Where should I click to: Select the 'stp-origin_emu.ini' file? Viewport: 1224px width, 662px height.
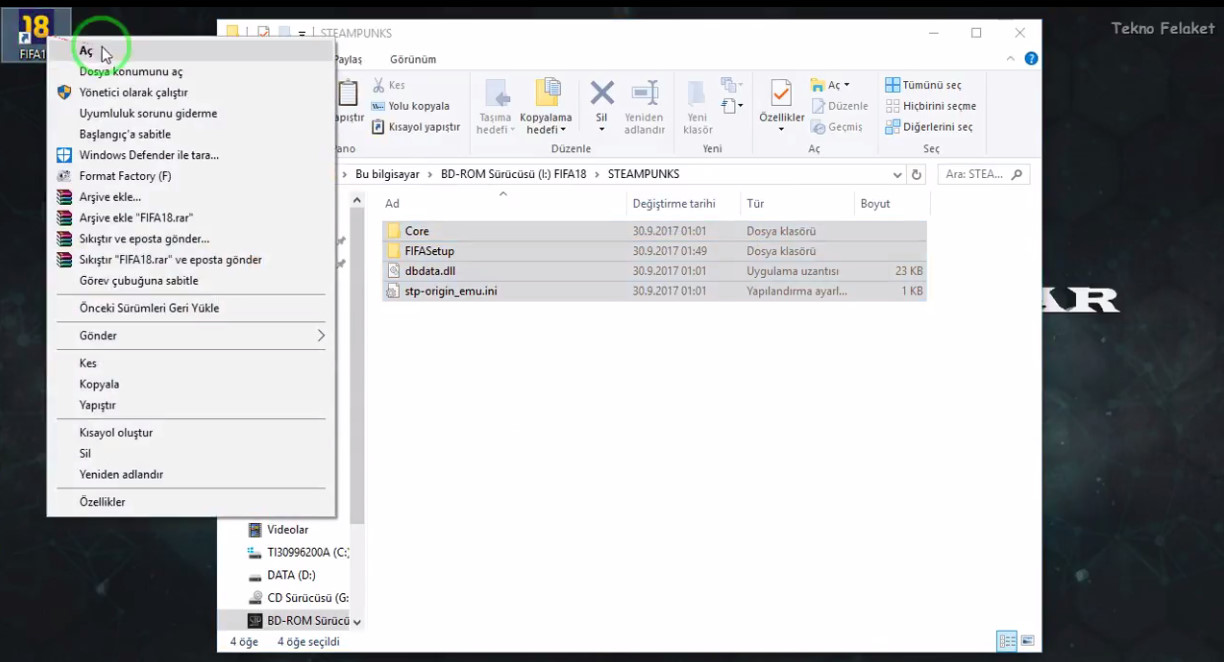(654, 291)
